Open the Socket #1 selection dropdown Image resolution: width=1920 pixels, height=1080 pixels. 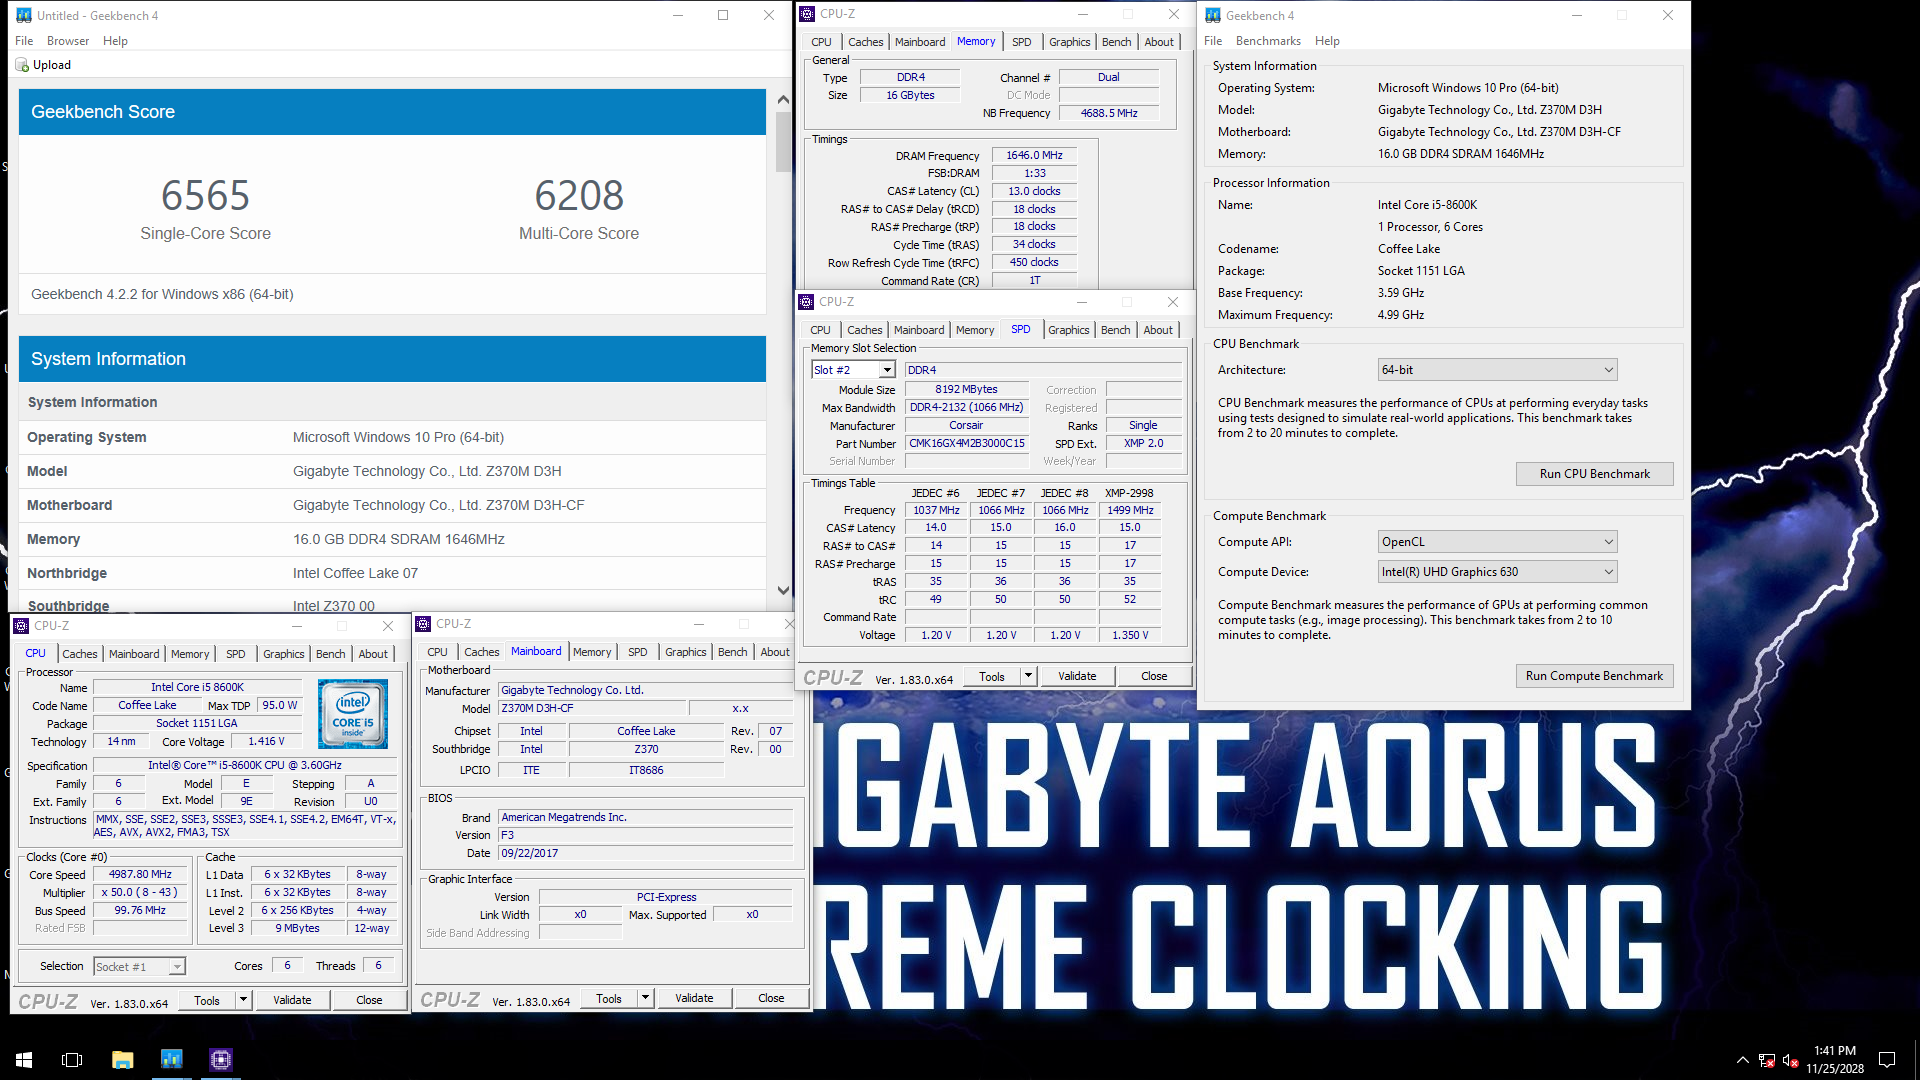[139, 967]
